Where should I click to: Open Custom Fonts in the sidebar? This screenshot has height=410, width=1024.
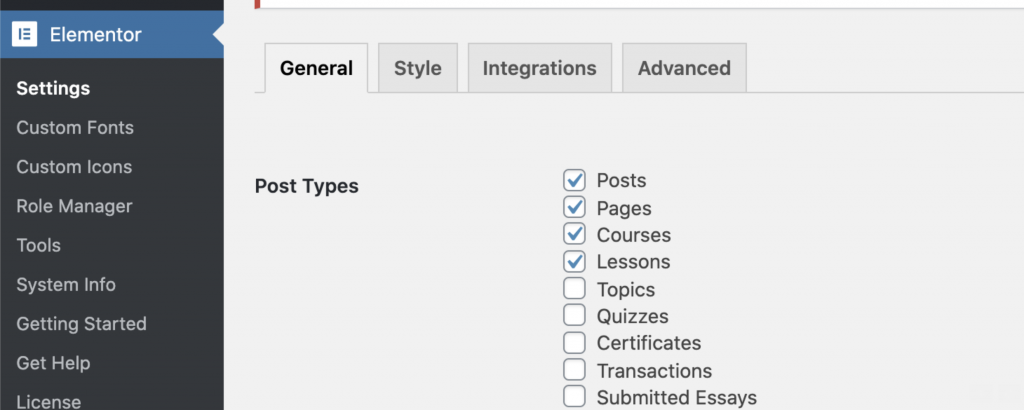click(75, 127)
